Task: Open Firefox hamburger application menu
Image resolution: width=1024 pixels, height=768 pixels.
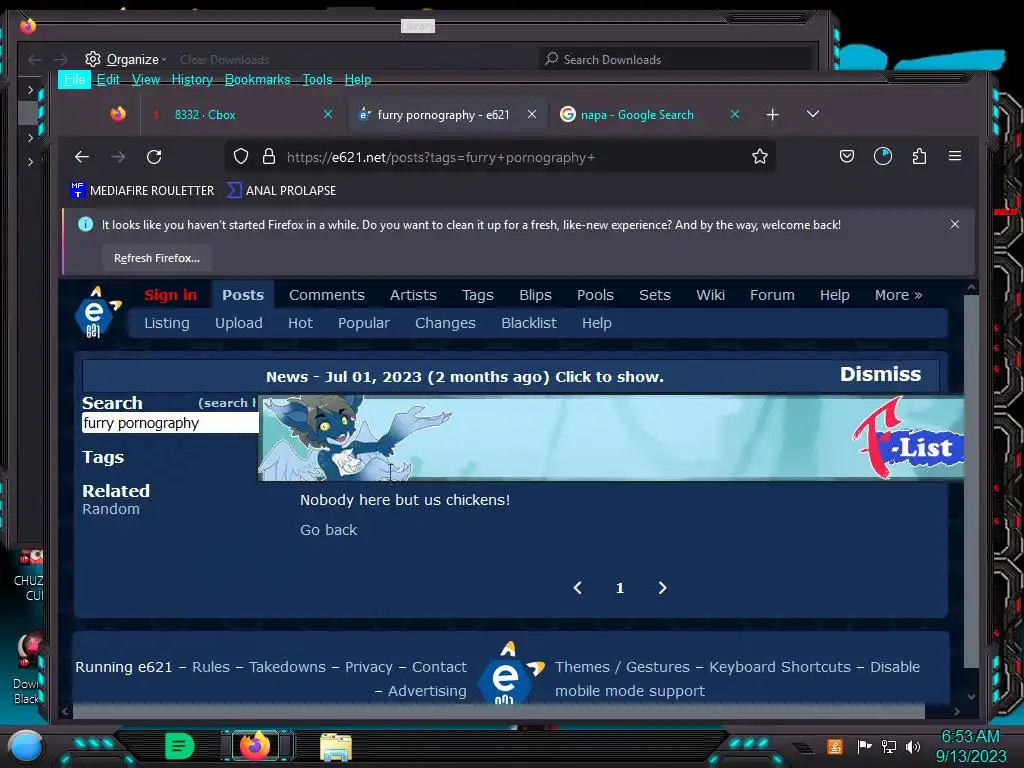Action: [955, 156]
